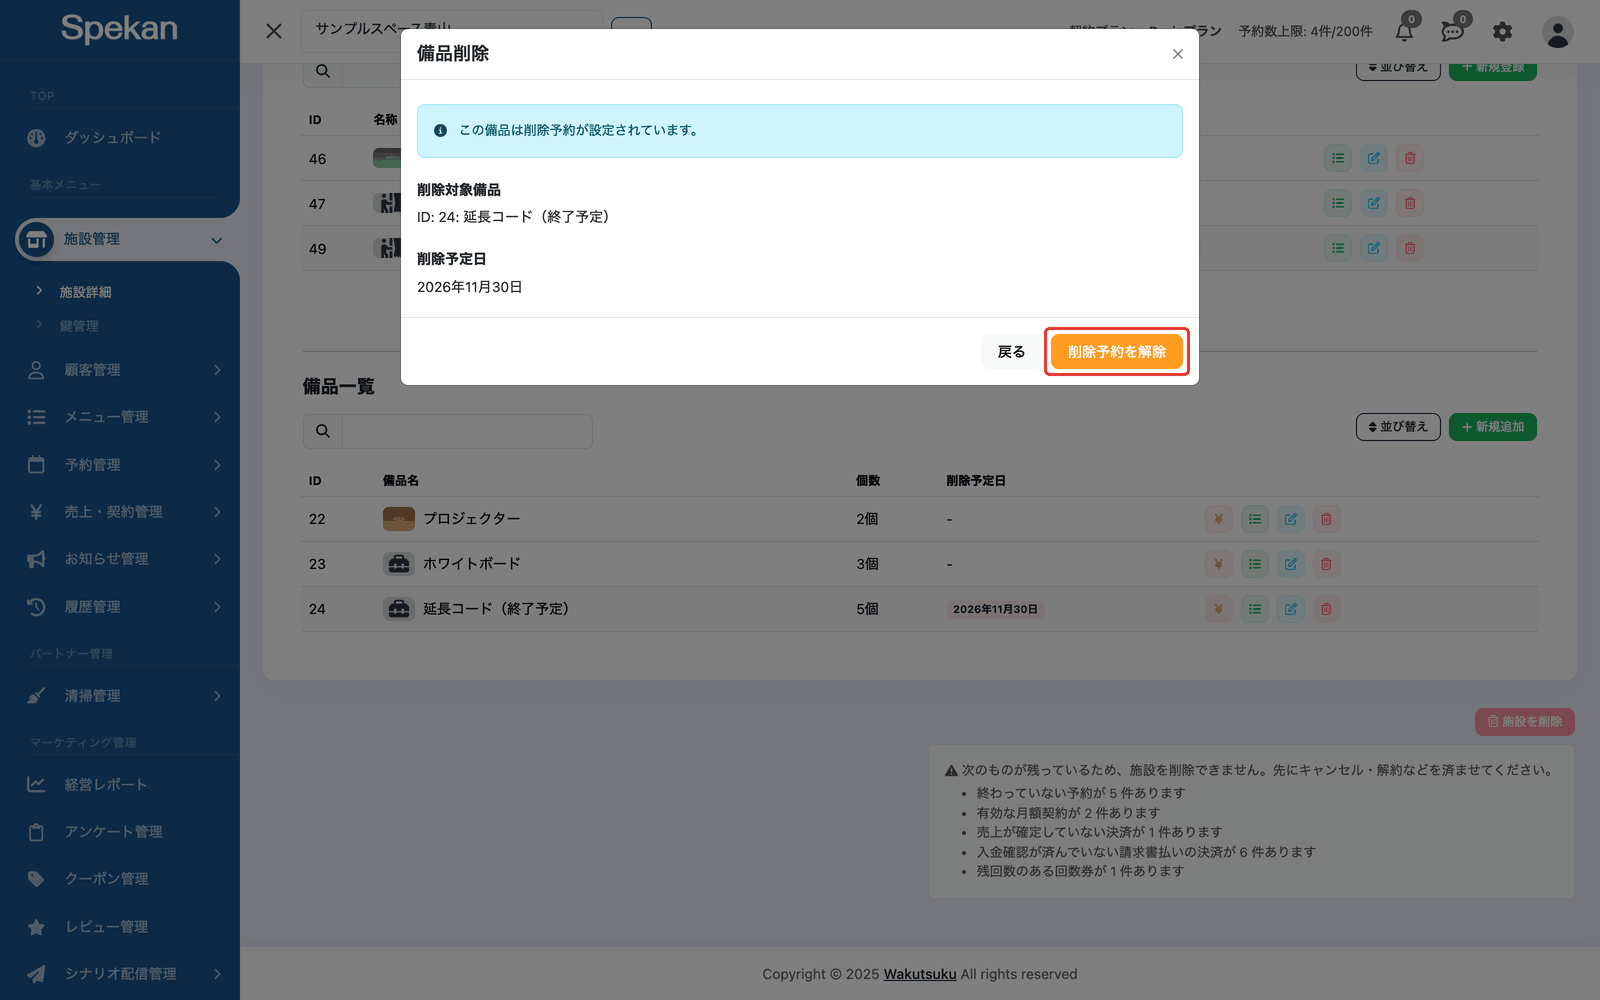
Task: Edit the row with ID 46
Action: [1374, 158]
